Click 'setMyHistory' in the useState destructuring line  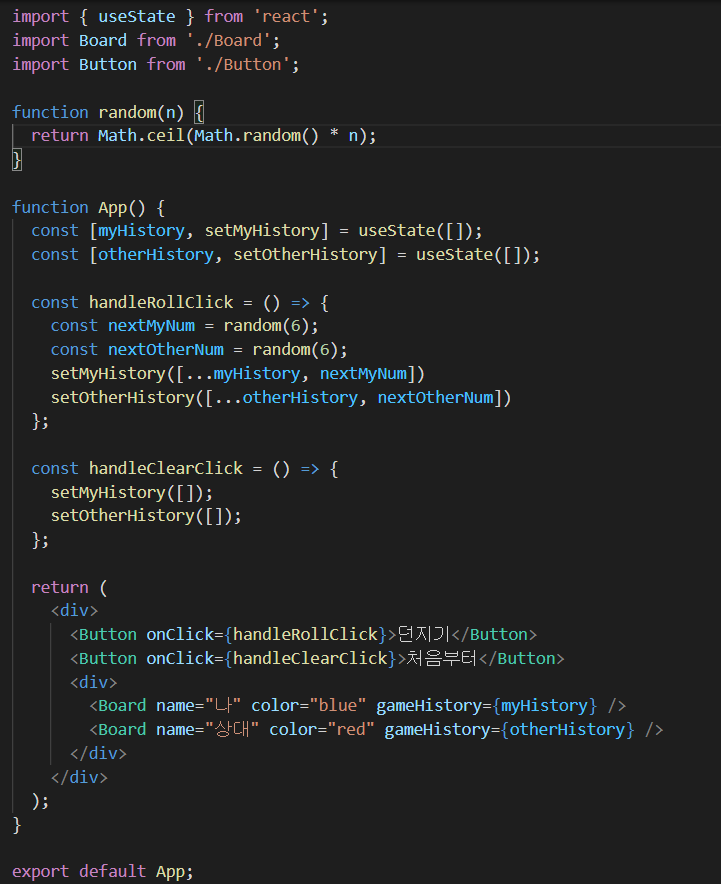(262, 231)
